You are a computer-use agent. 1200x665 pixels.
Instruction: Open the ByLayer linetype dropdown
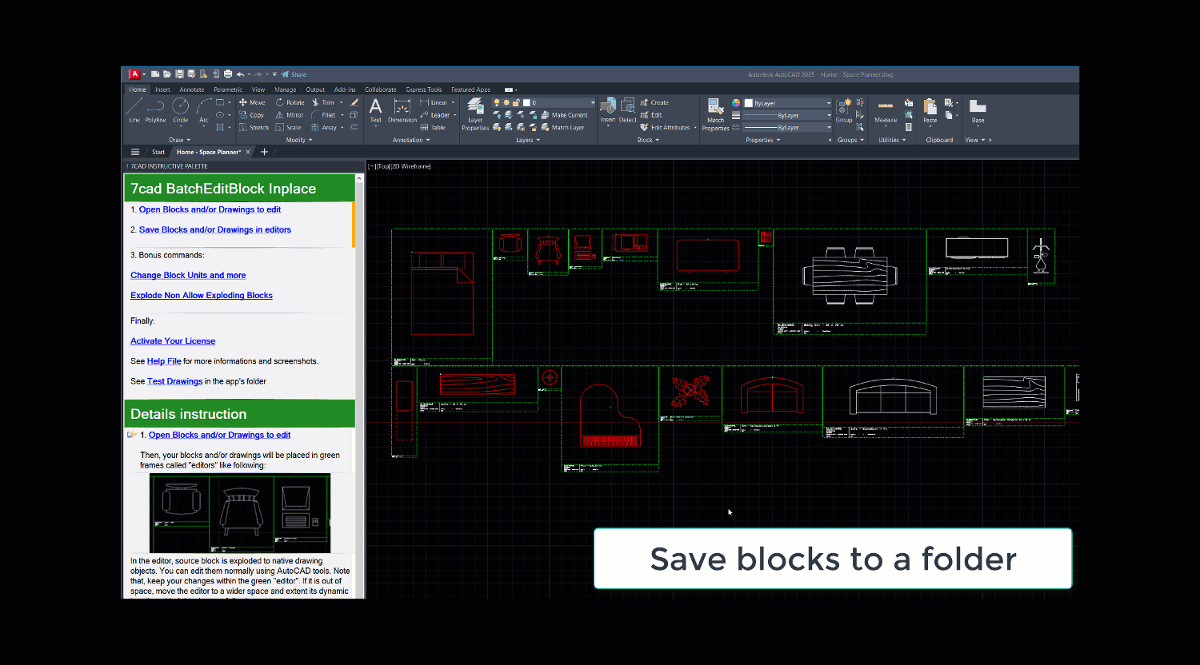point(787,128)
